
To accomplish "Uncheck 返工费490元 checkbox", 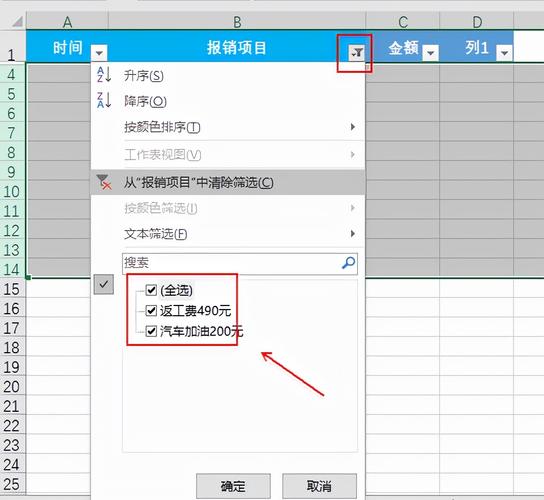I will pos(151,310).
